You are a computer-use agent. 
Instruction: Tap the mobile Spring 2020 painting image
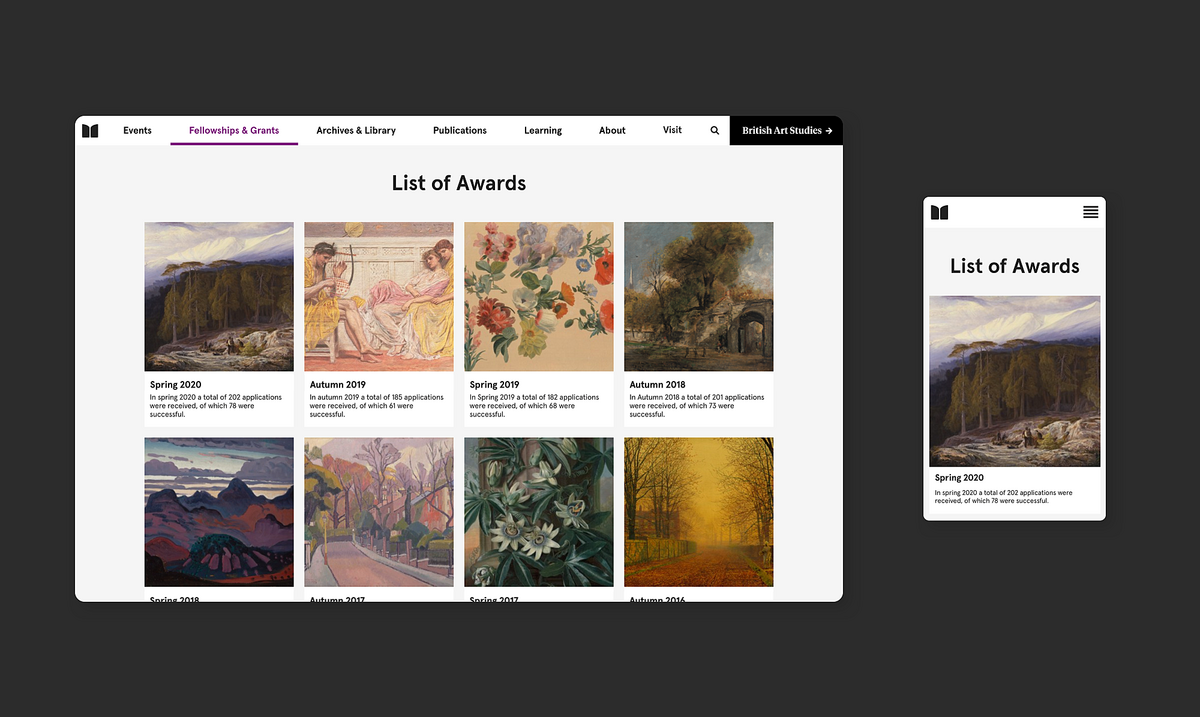click(x=1015, y=381)
